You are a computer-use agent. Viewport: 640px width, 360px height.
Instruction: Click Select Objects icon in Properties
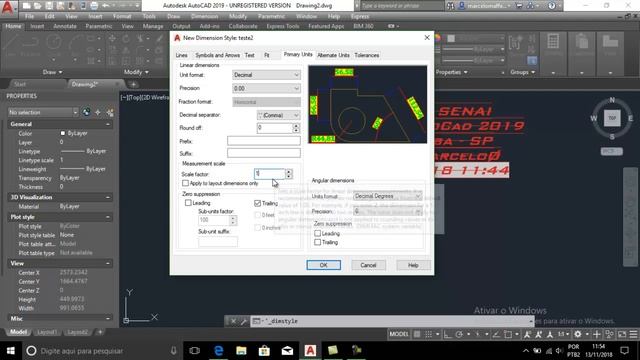pos(98,112)
